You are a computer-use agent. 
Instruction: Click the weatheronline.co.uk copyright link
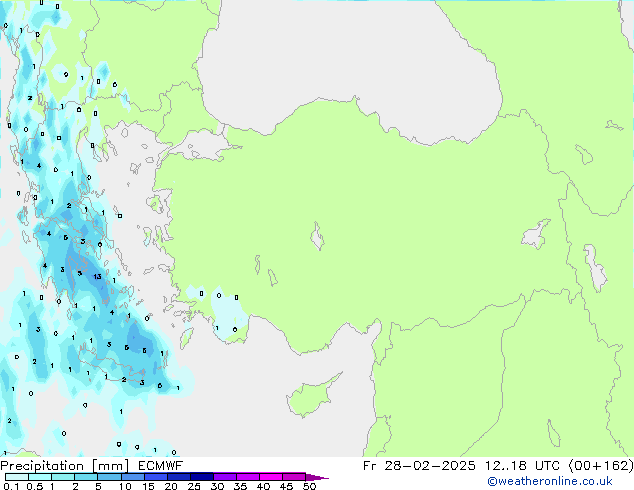pos(549,481)
